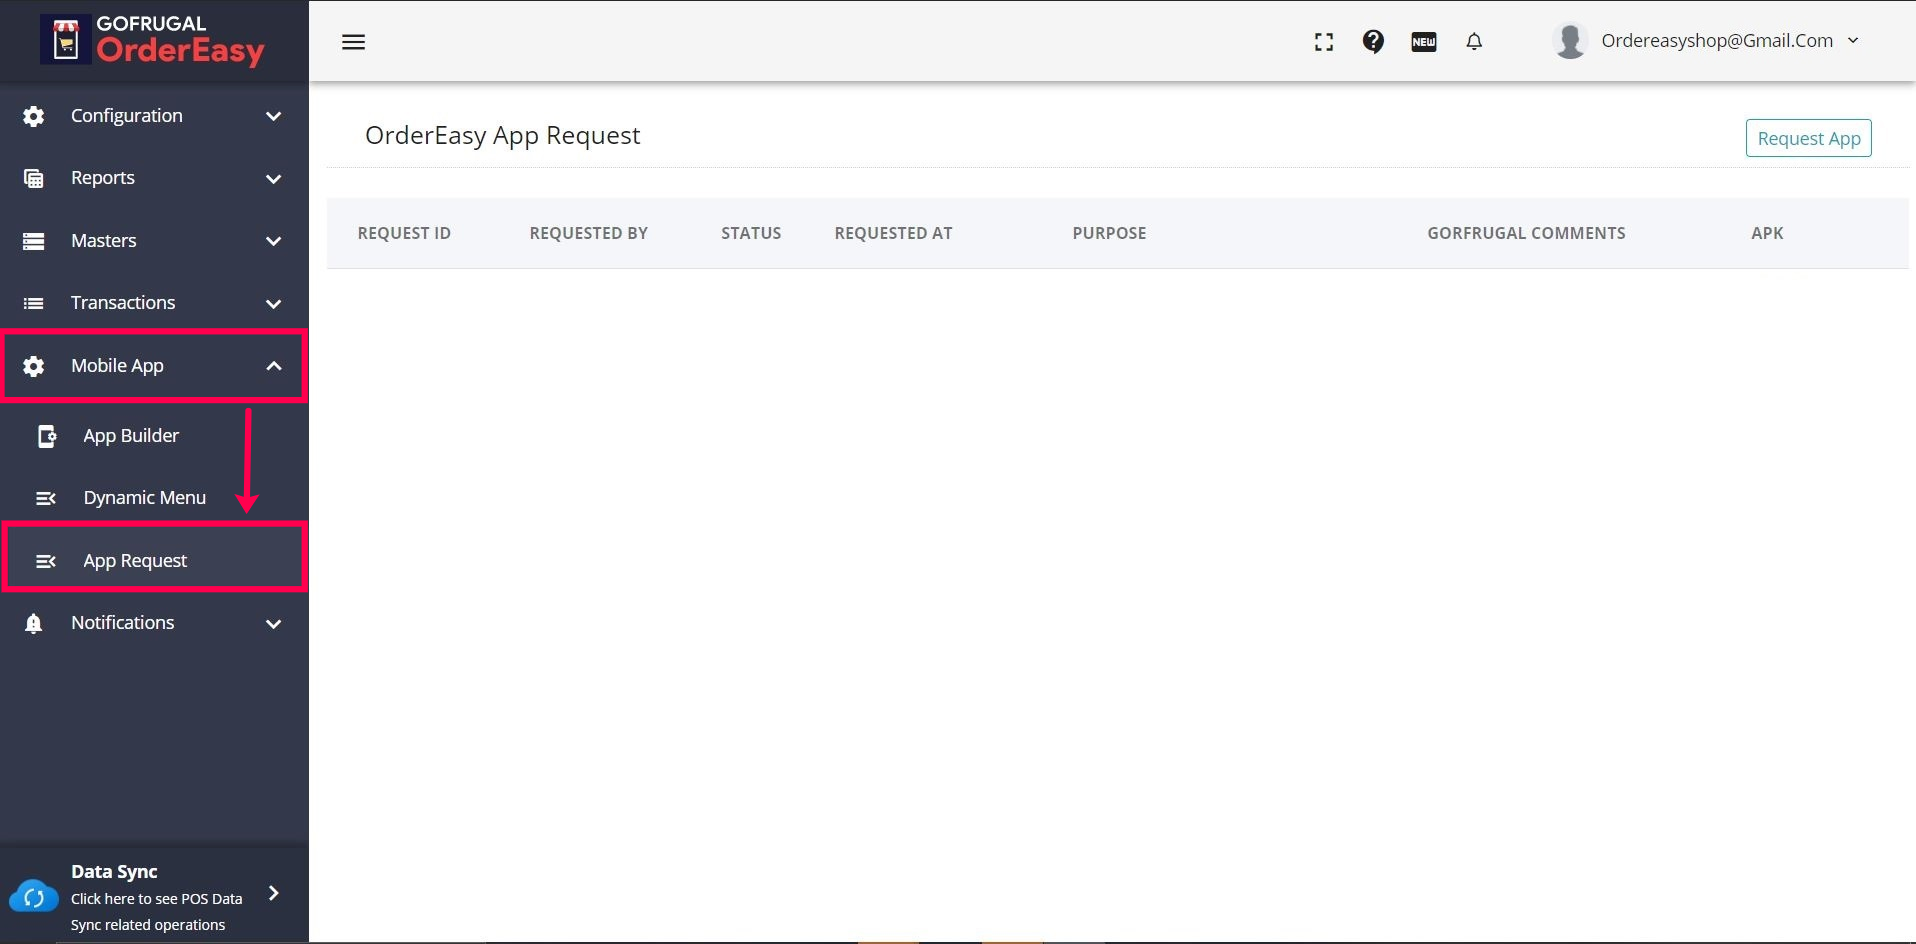Click the GoFrugal OrderEasy logo
1916x944 pixels.
tap(153, 40)
